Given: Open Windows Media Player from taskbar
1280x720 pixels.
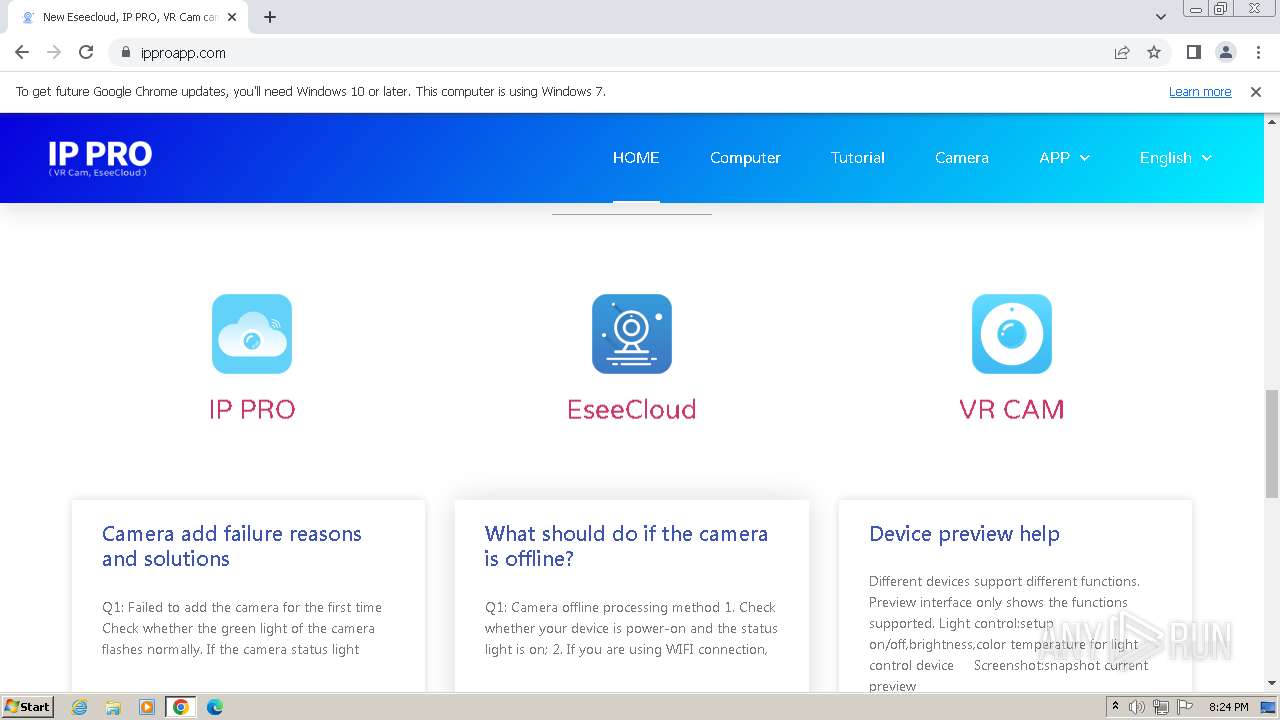Looking at the screenshot, I should coord(147,707).
